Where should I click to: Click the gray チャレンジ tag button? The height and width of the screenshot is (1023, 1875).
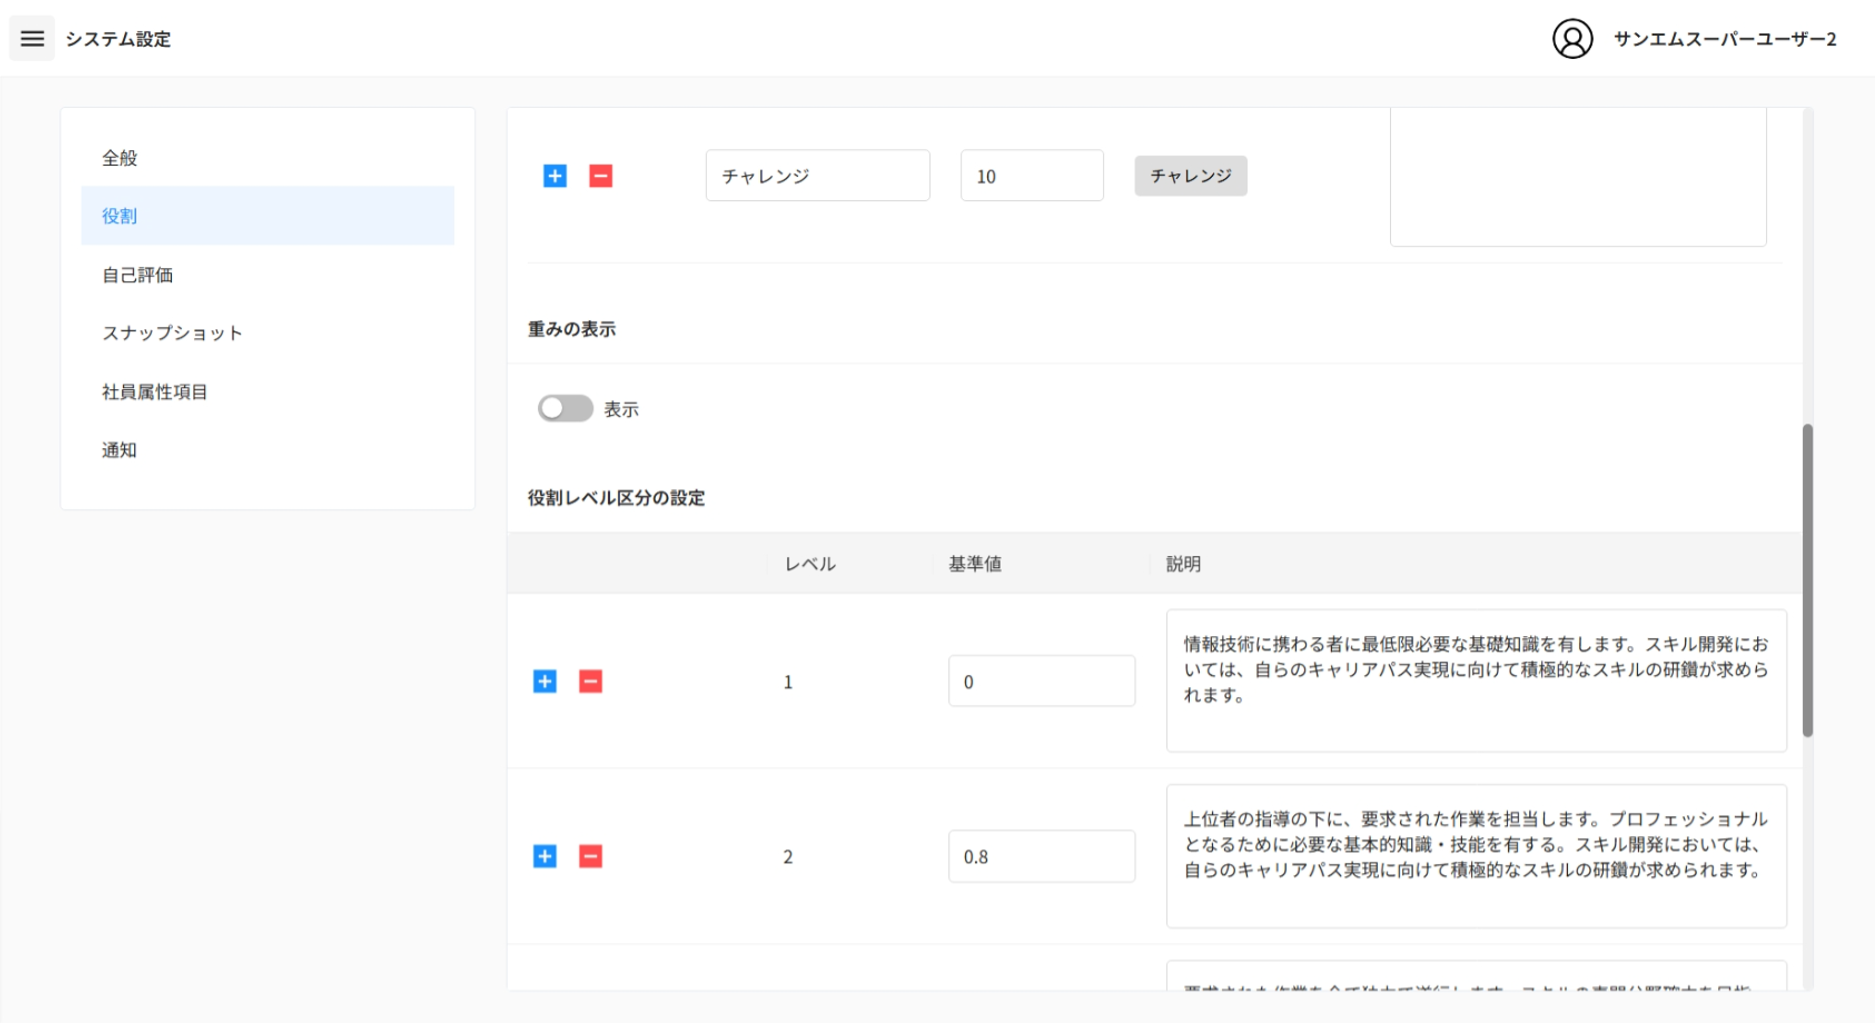[1190, 176]
